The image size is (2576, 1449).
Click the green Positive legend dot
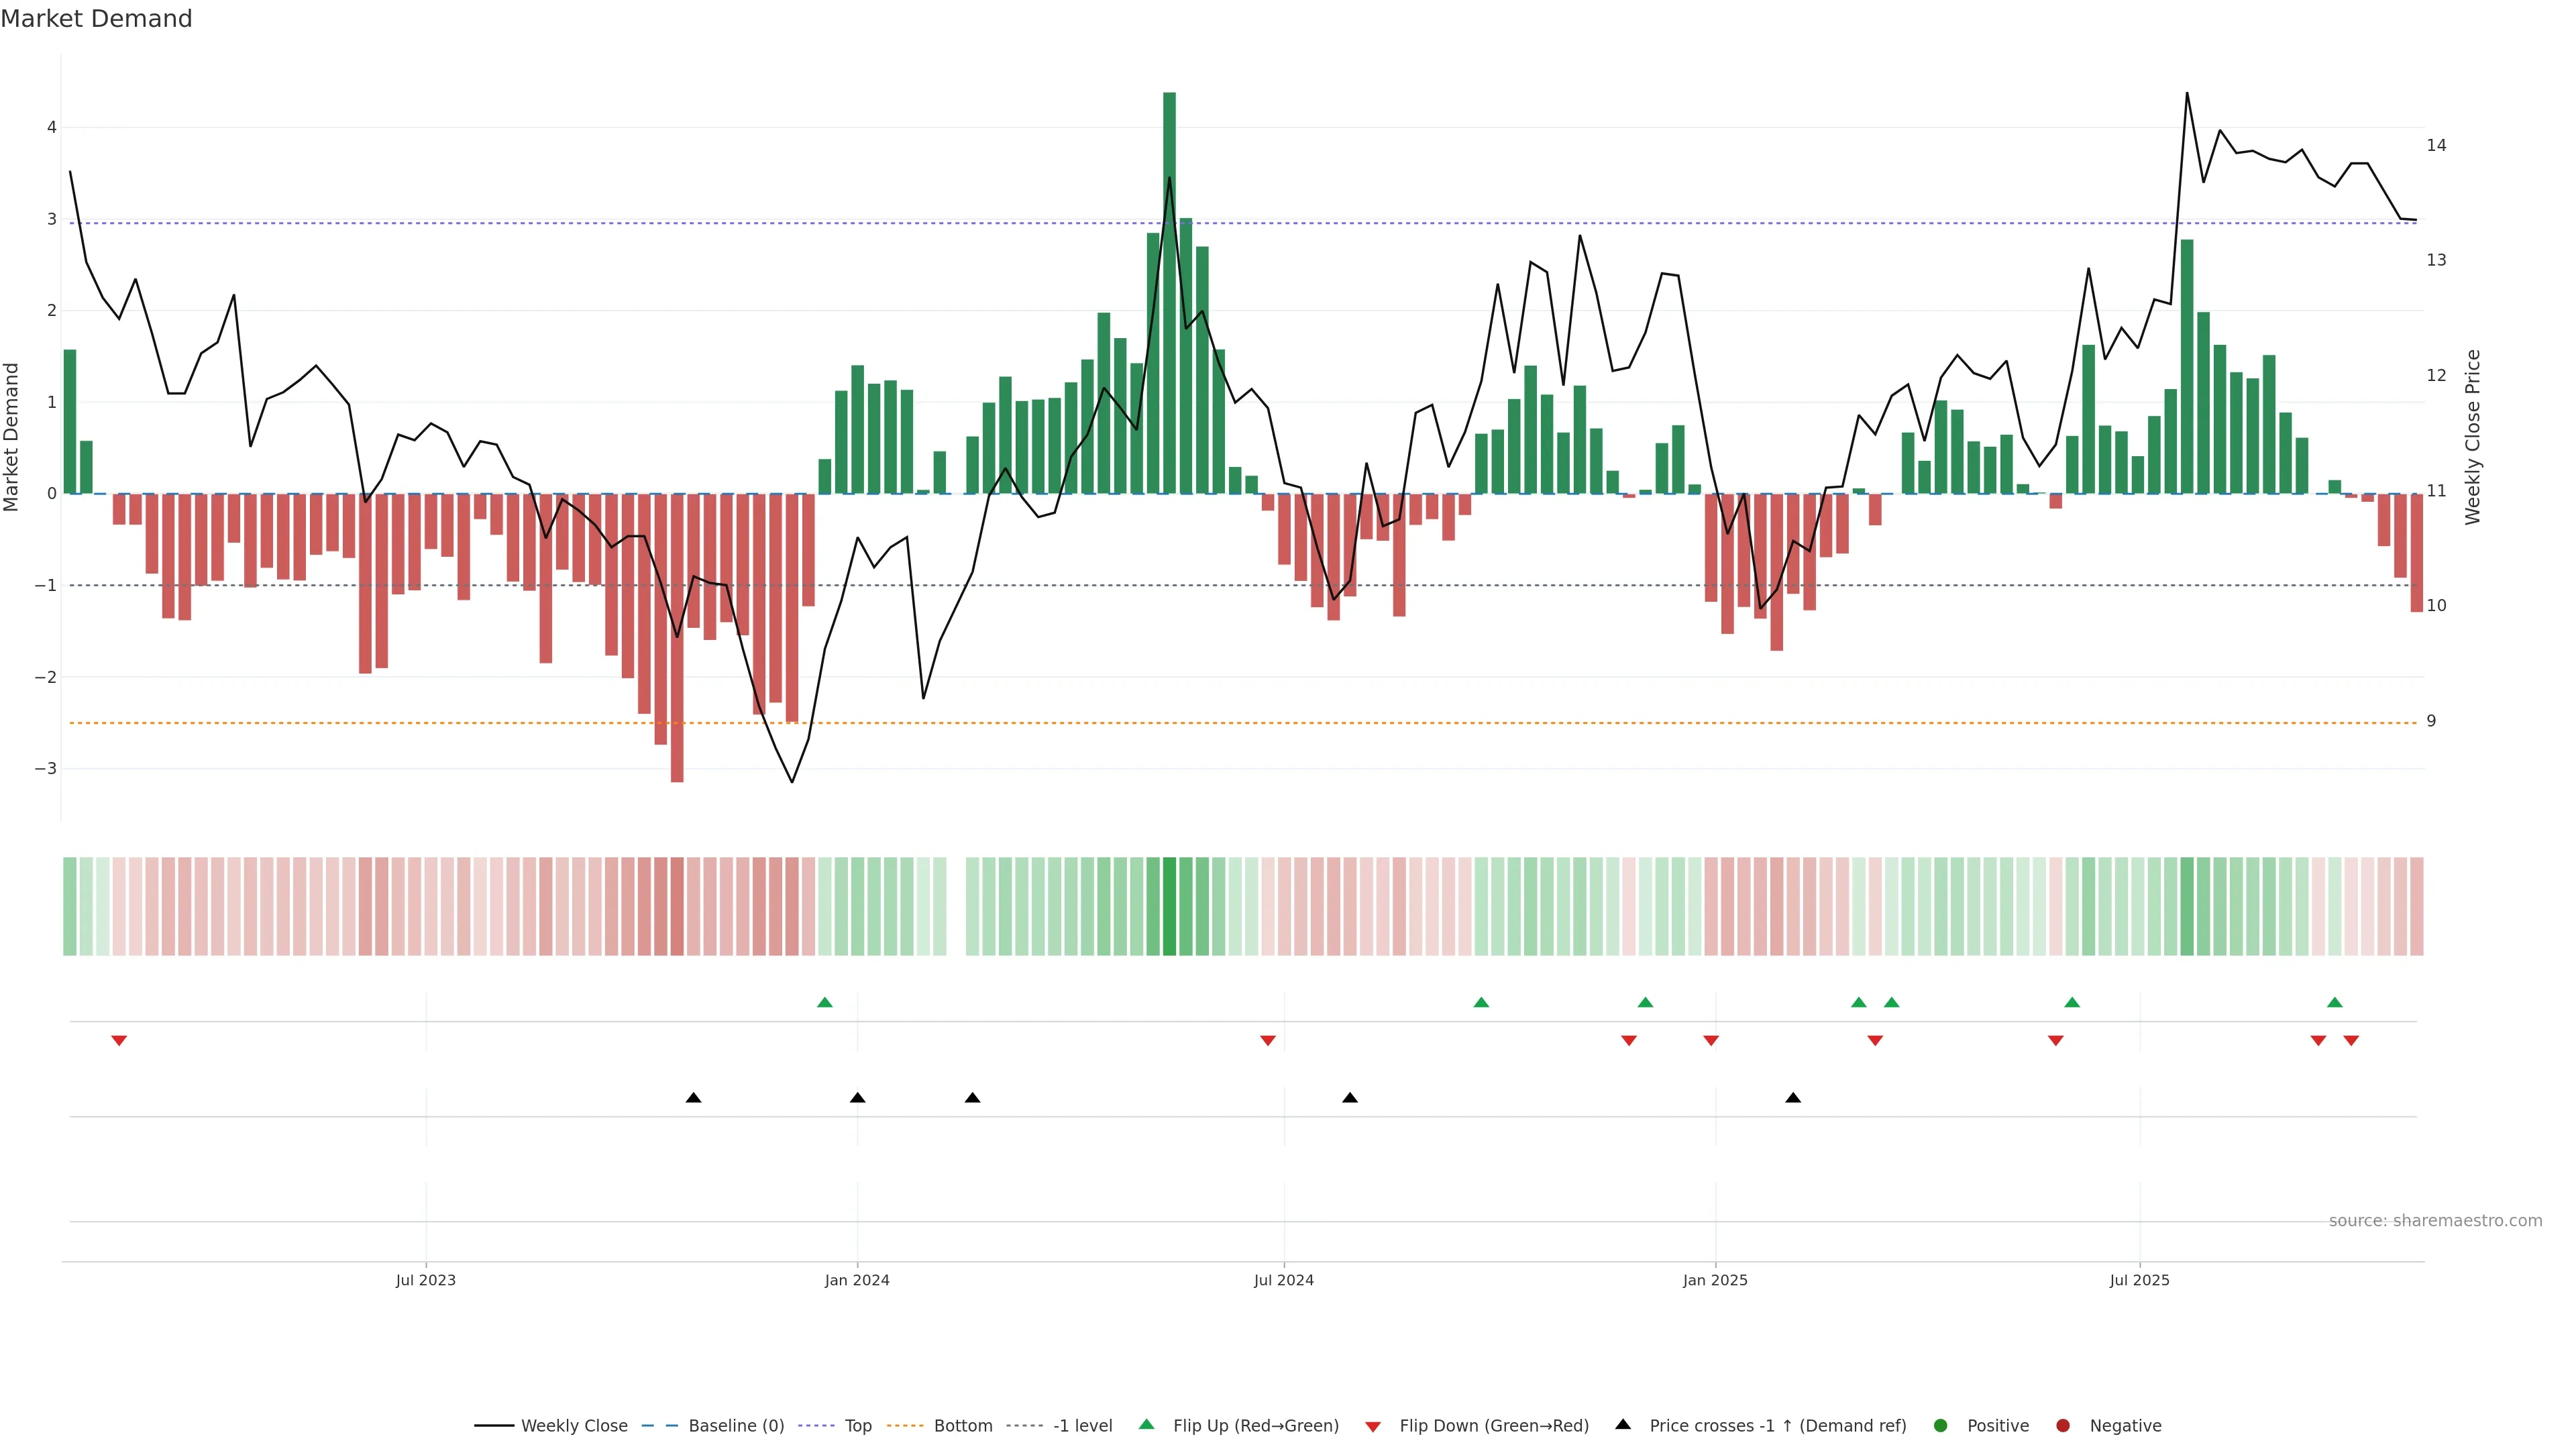pyautogui.click(x=1940, y=1425)
